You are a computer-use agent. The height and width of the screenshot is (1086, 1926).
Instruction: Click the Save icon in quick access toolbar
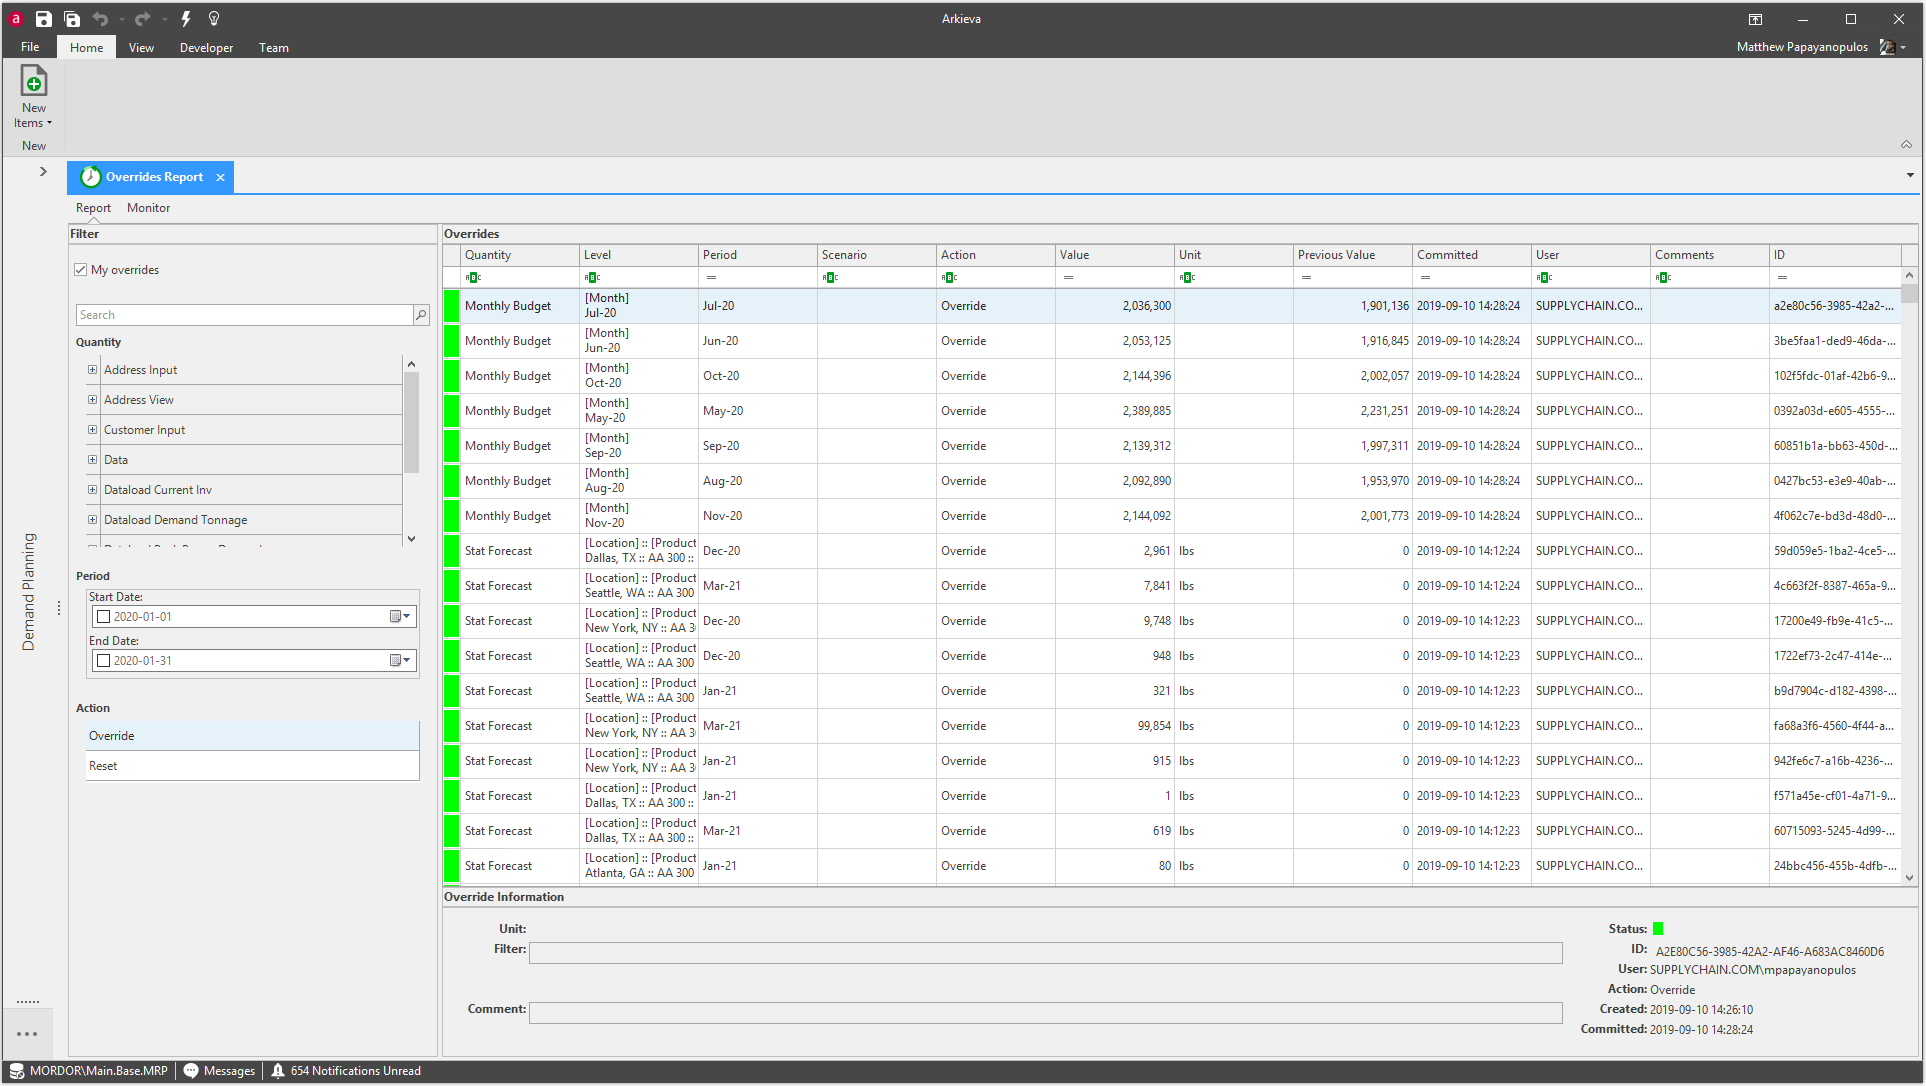tap(43, 19)
